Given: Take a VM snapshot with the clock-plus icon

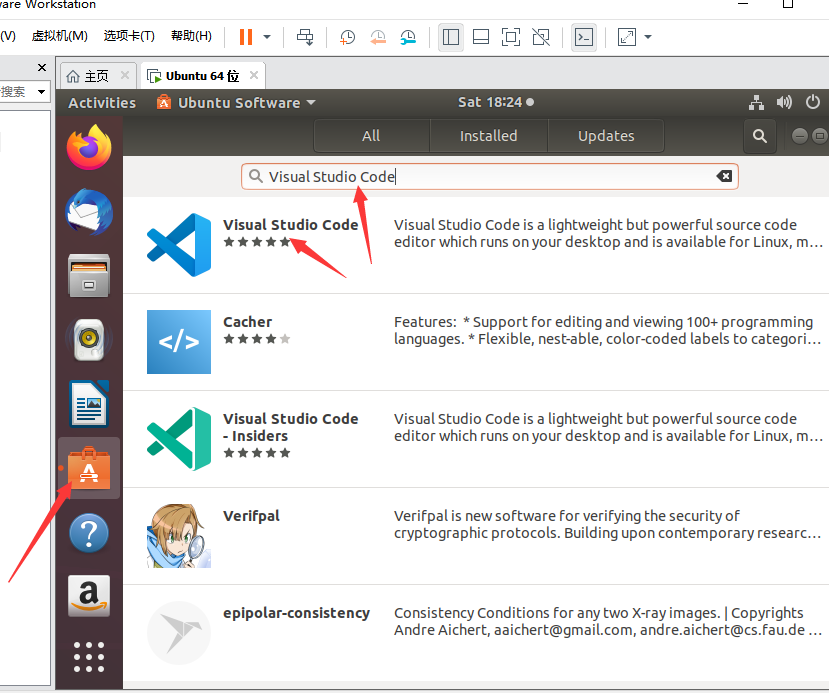Looking at the screenshot, I should pos(347,37).
